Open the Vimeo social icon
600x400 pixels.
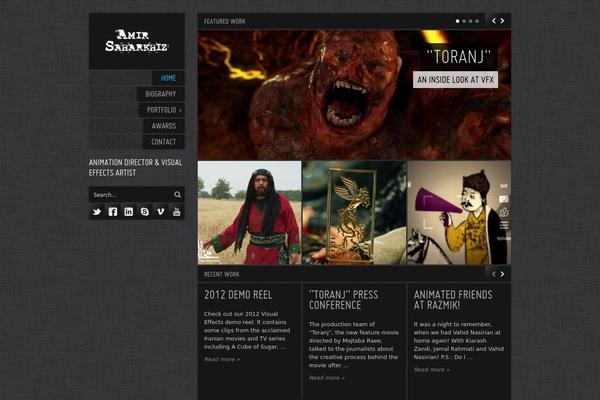[161, 212]
